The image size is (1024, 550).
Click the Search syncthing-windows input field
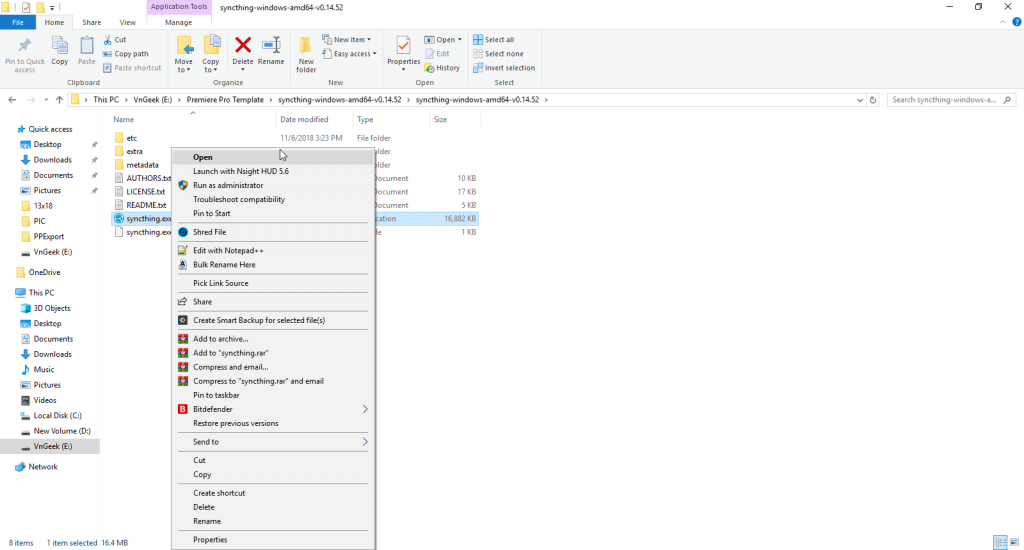click(951, 100)
